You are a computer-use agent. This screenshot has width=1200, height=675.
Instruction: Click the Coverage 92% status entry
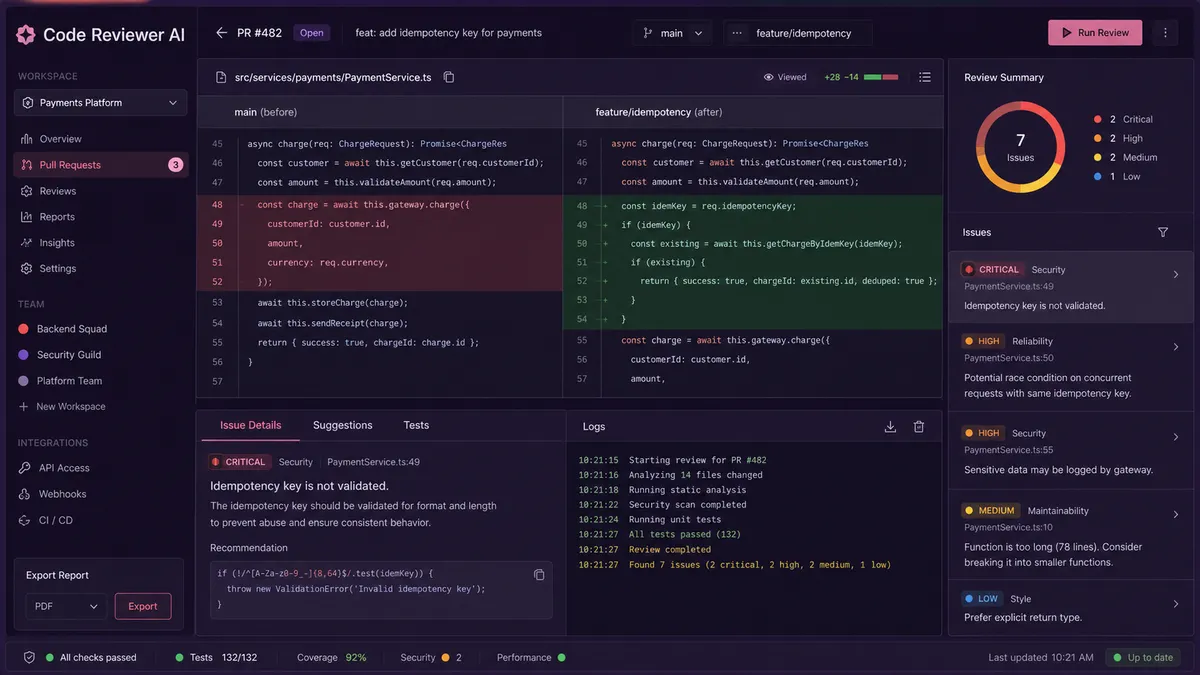pos(332,657)
